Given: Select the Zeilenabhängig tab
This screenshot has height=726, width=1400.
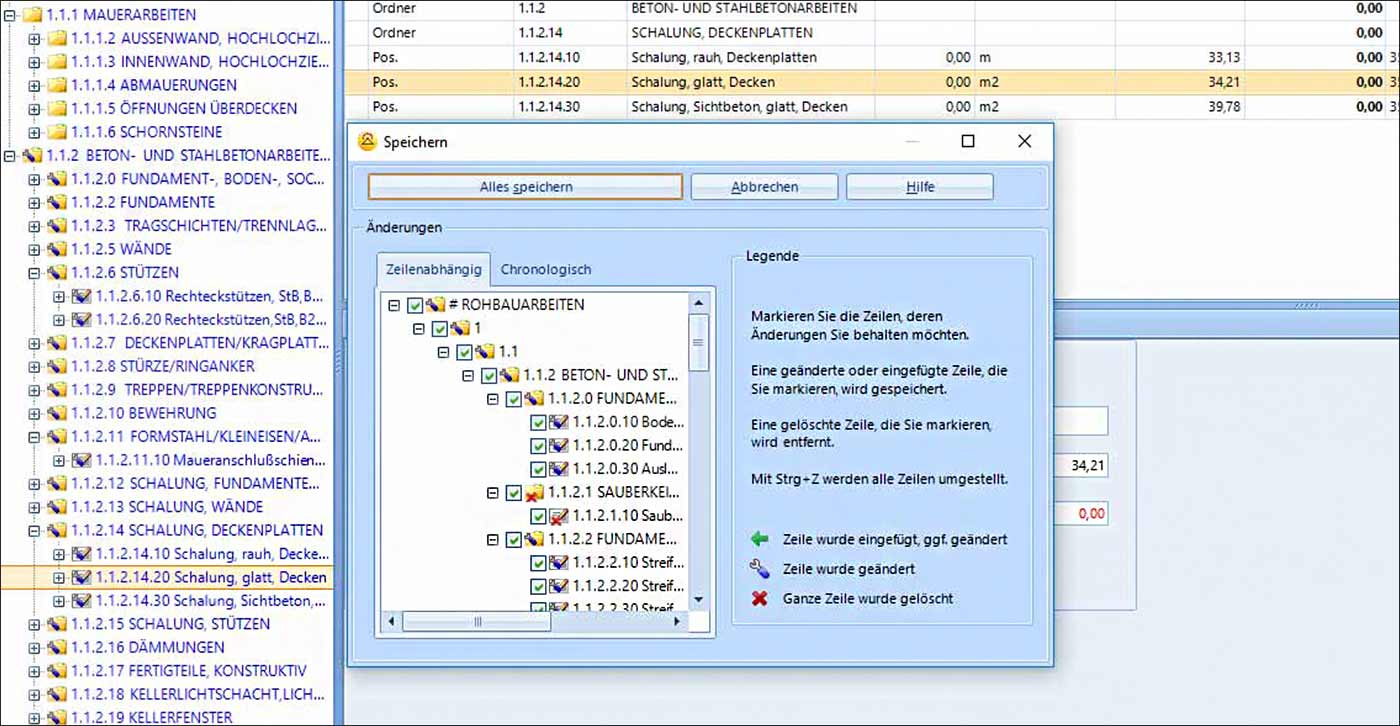Looking at the screenshot, I should [435, 269].
